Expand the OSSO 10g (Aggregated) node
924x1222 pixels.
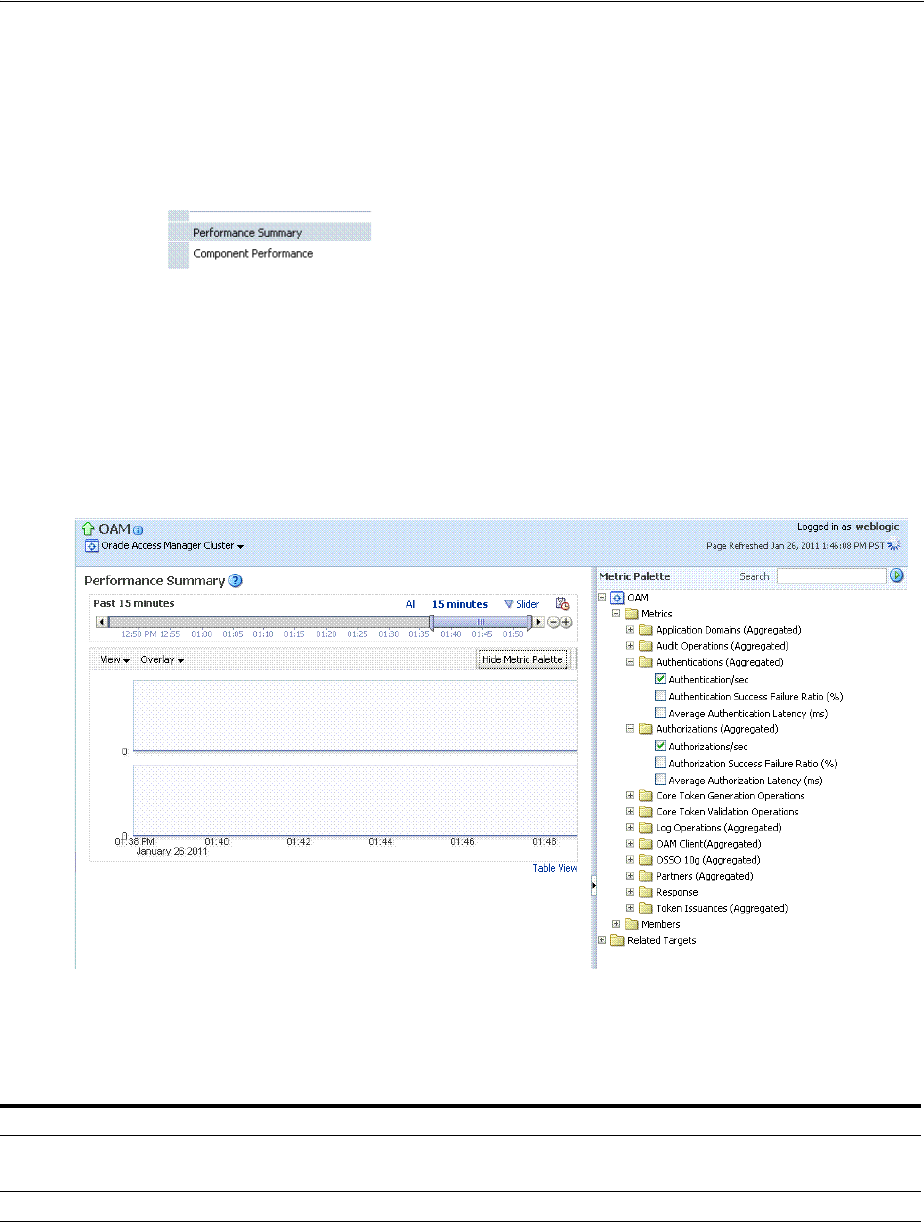(630, 860)
